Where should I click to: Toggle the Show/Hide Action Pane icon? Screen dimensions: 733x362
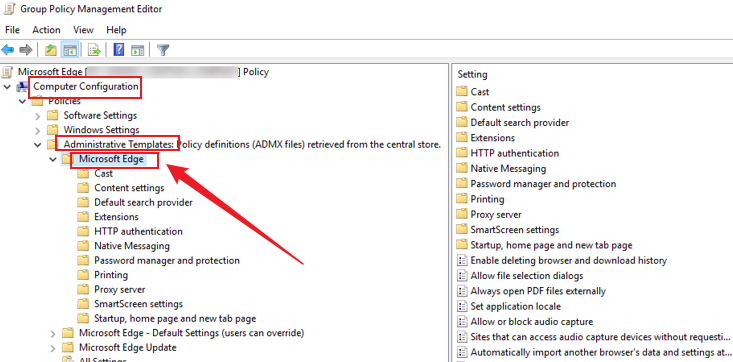click(137, 50)
